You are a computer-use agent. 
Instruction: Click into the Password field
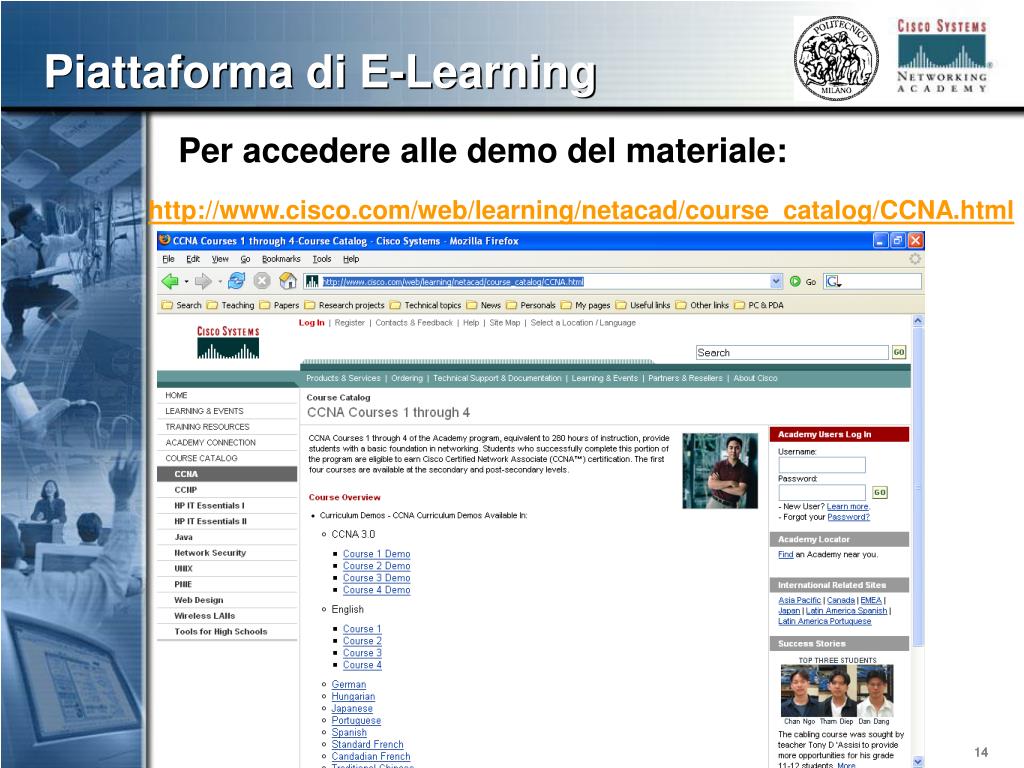point(822,492)
